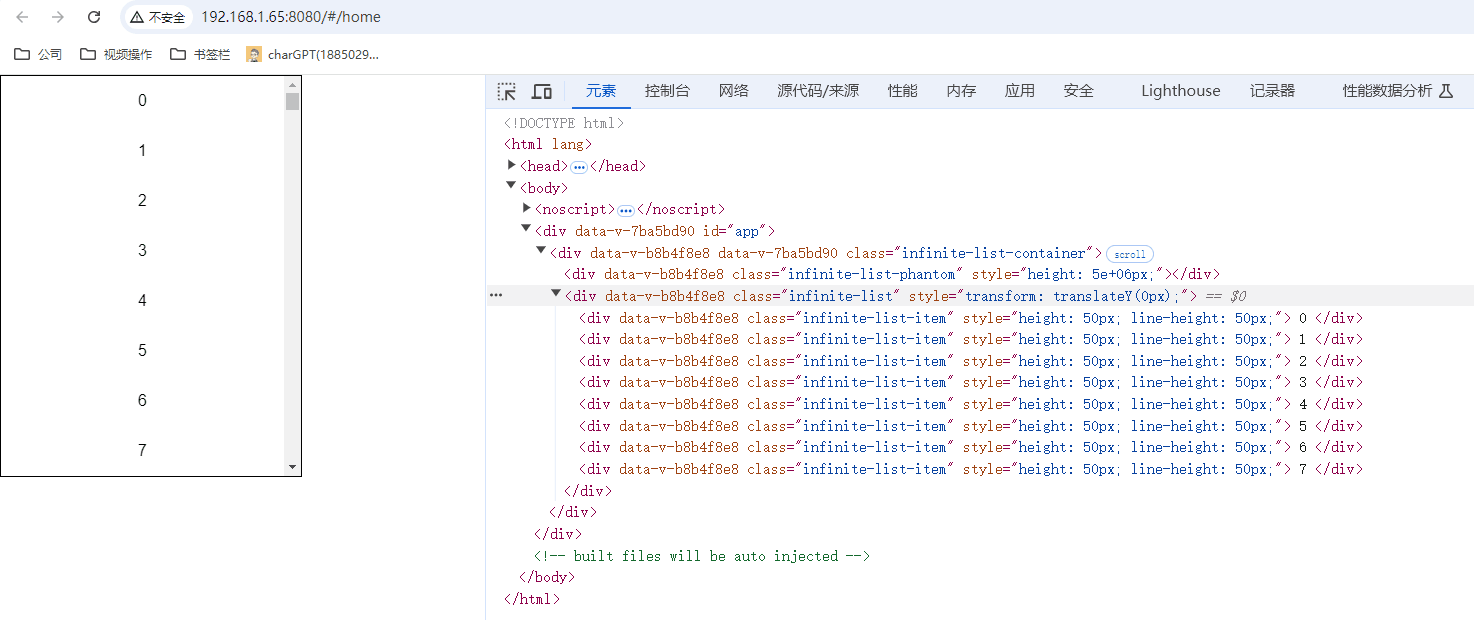Select the DOCTYPE html line
Viewport: 1474px width, 620px height.
click(x=564, y=123)
